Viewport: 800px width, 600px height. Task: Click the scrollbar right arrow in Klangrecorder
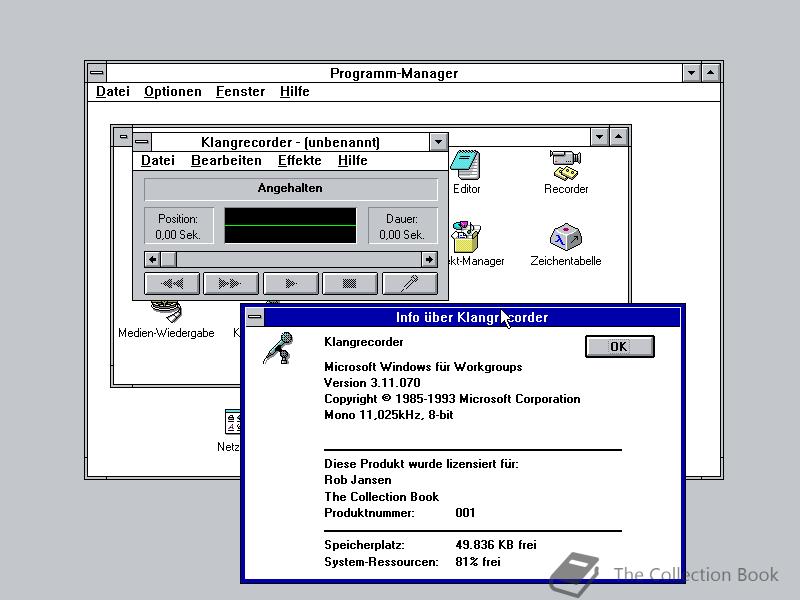pos(429,259)
